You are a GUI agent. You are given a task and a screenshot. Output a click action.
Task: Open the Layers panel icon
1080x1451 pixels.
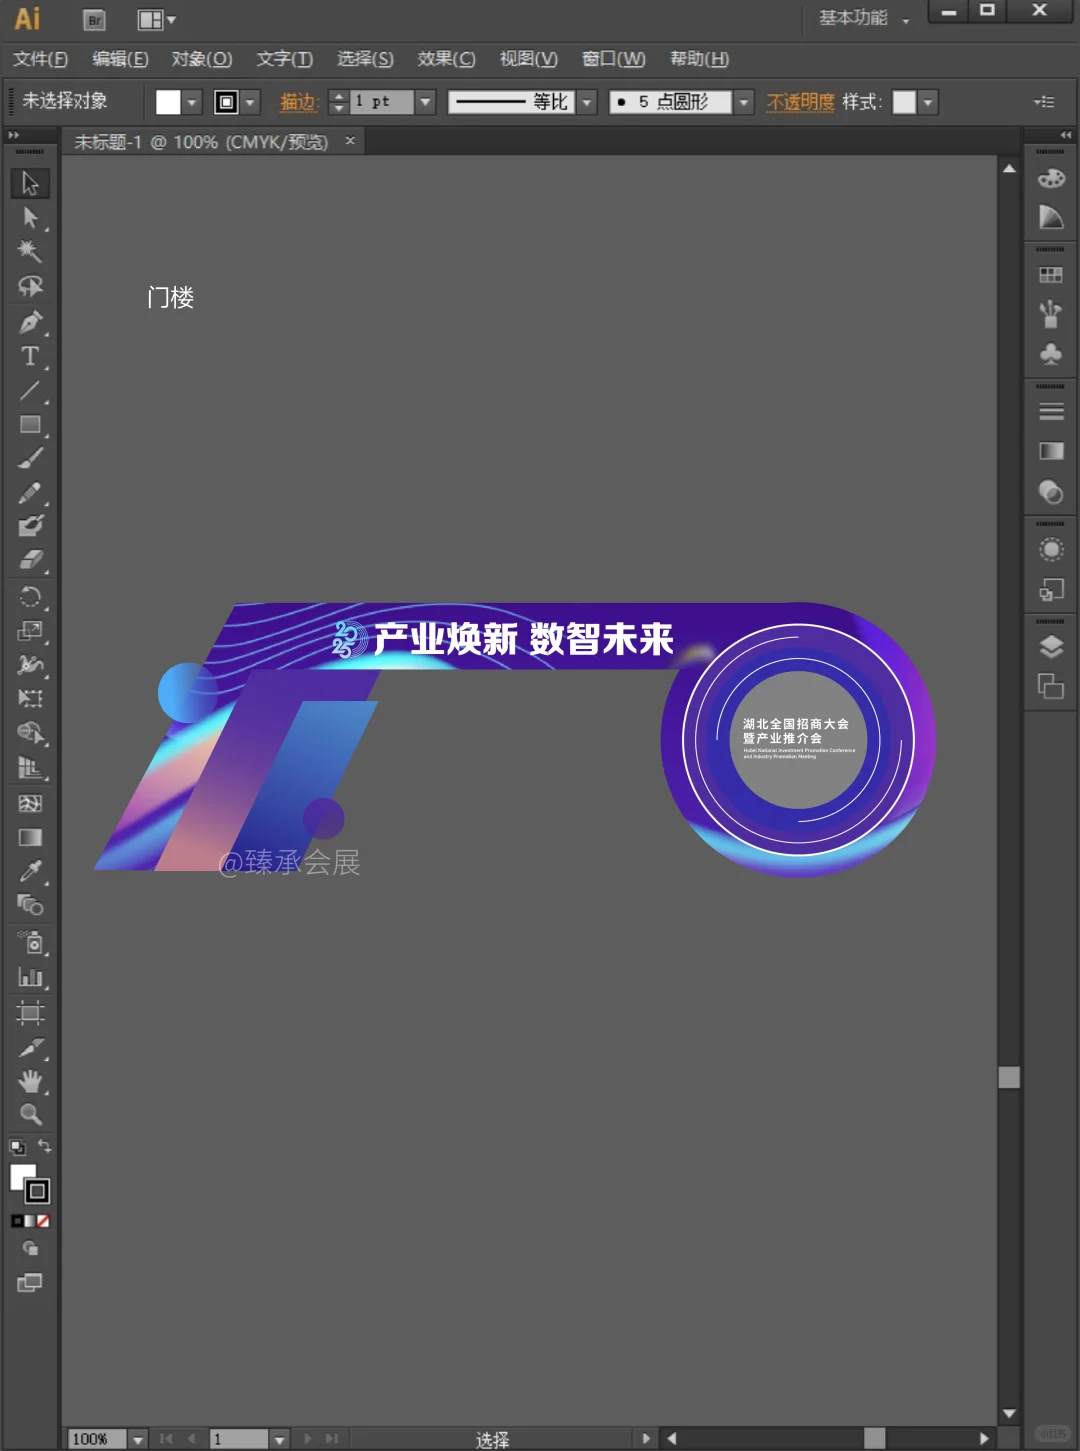[x=1051, y=647]
